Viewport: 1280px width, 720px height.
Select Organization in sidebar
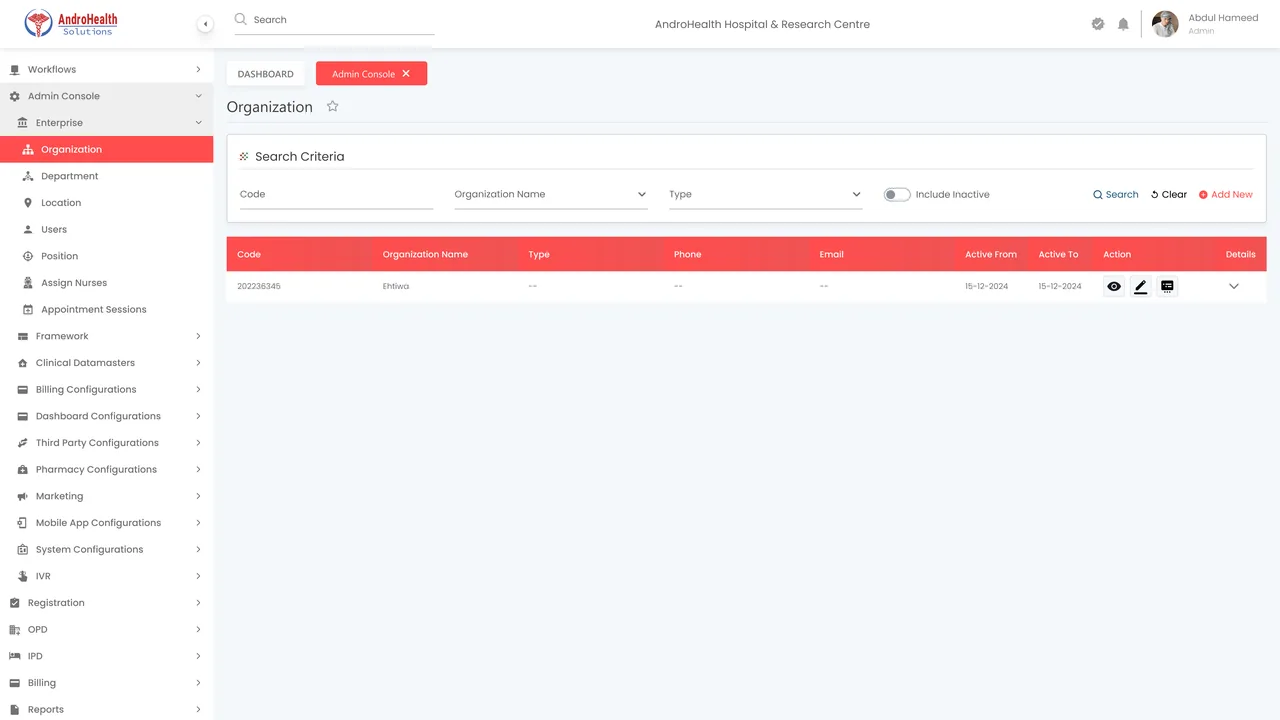point(106,150)
